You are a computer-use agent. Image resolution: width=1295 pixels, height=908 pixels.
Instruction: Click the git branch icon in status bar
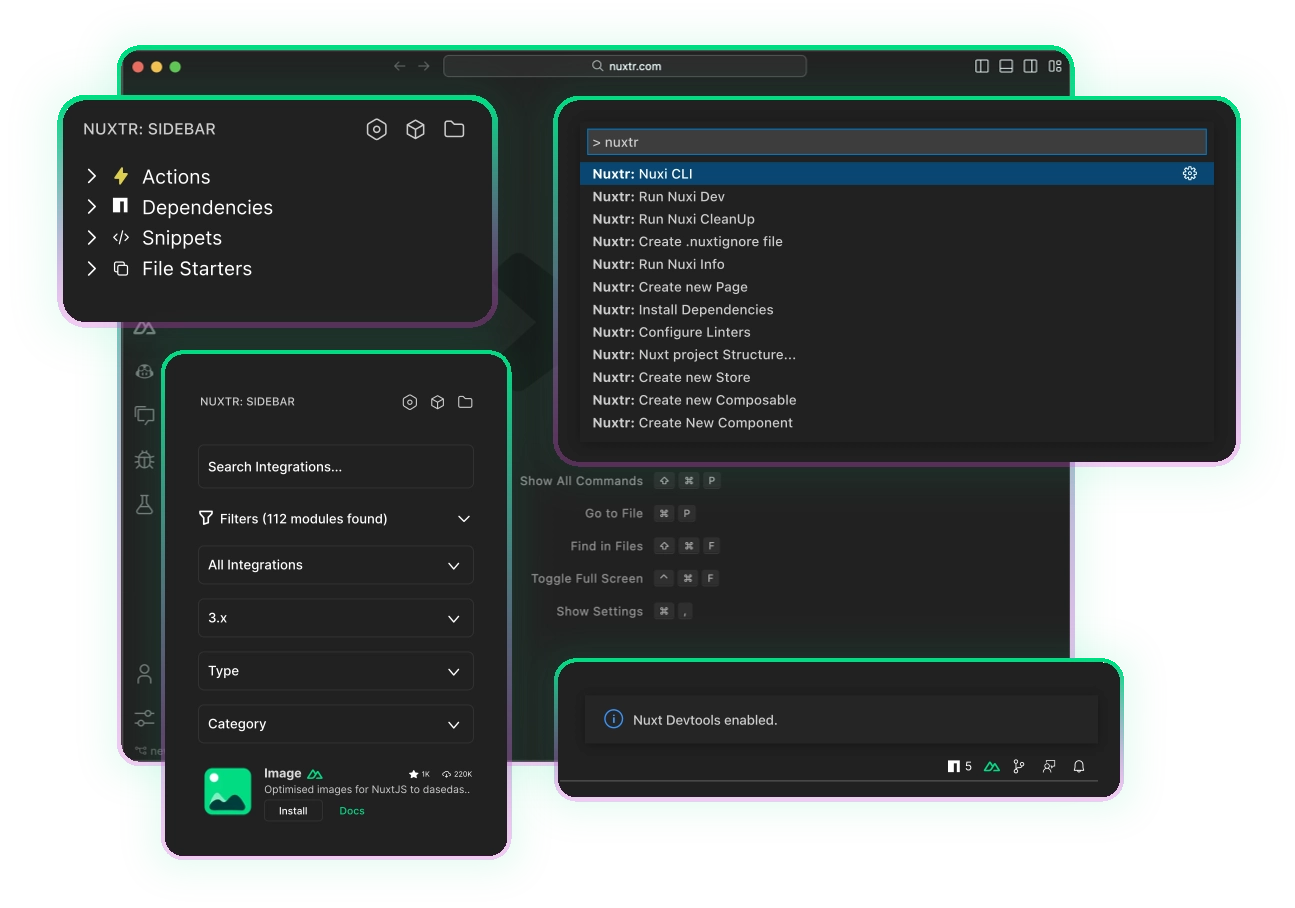coord(1019,766)
